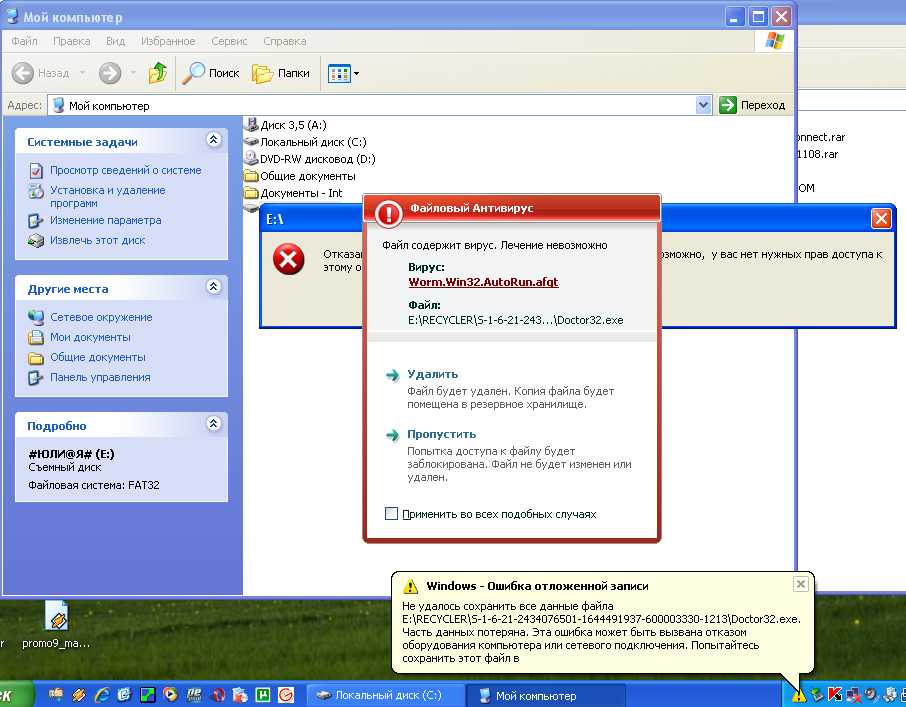Open the Файл menu
The image size is (906, 707).
tap(24, 41)
